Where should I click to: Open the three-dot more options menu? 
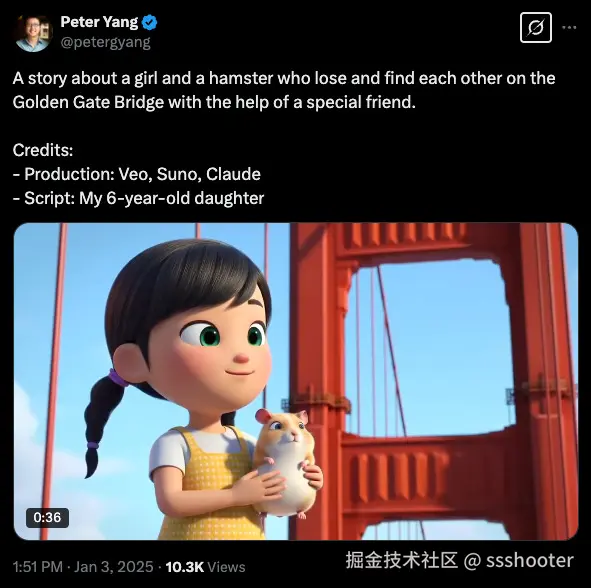[569, 27]
